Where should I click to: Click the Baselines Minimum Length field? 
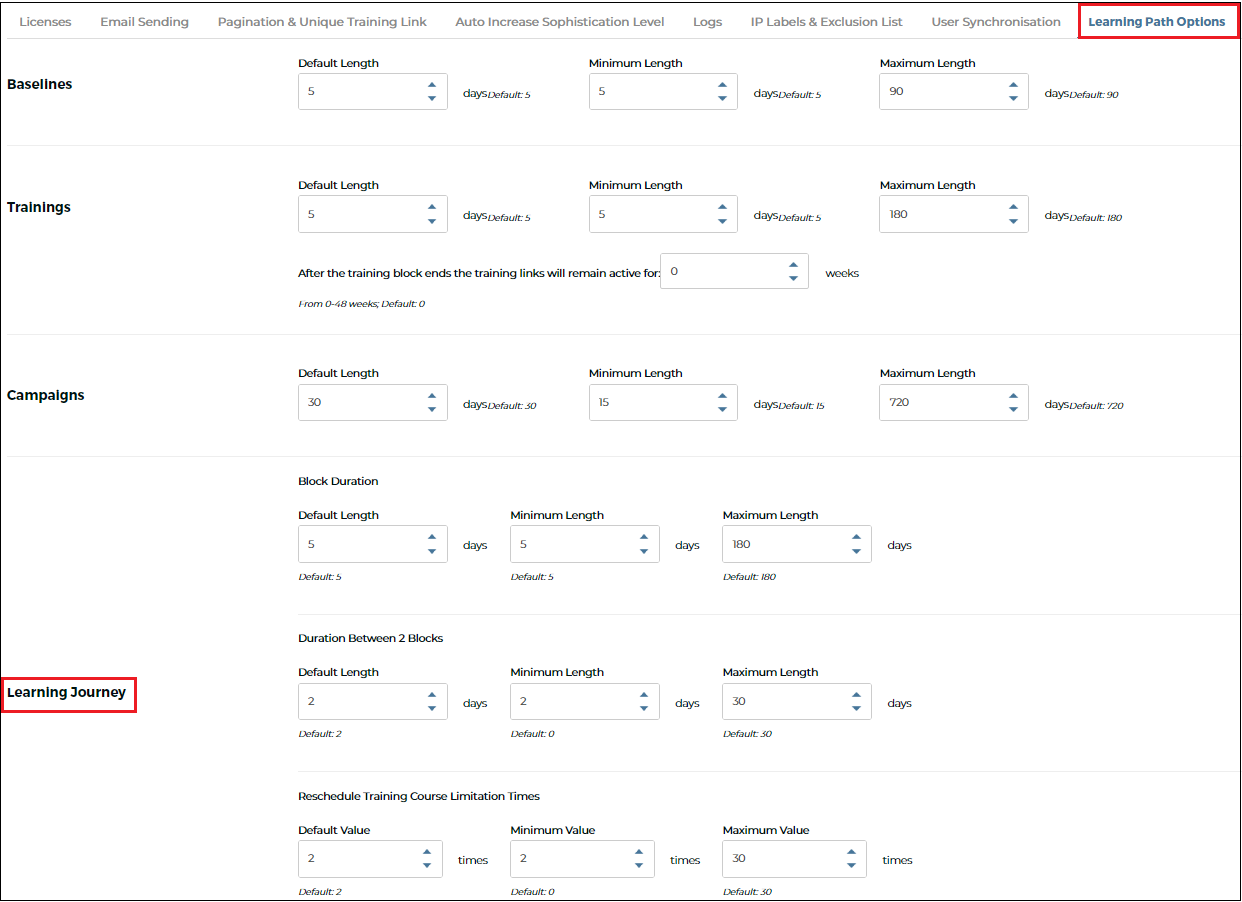[x=663, y=91]
